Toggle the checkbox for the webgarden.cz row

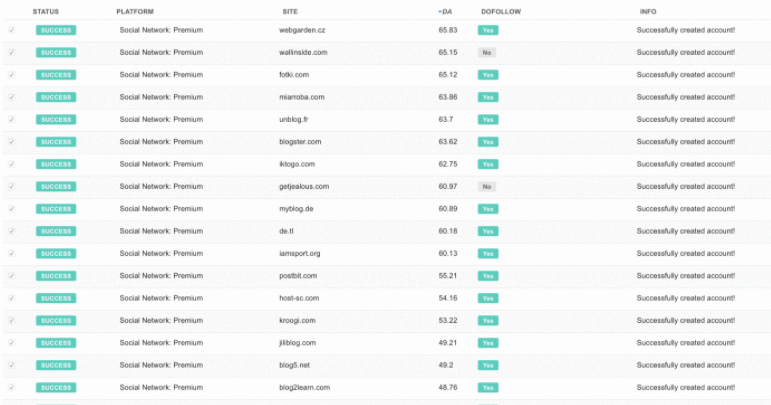tap(12, 30)
